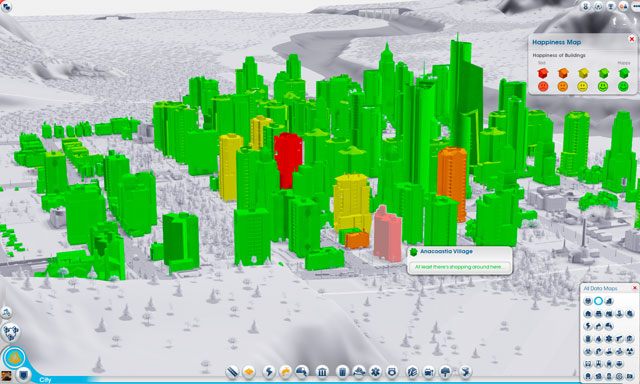
Task: Close the All Data Maps panel
Action: (635, 288)
